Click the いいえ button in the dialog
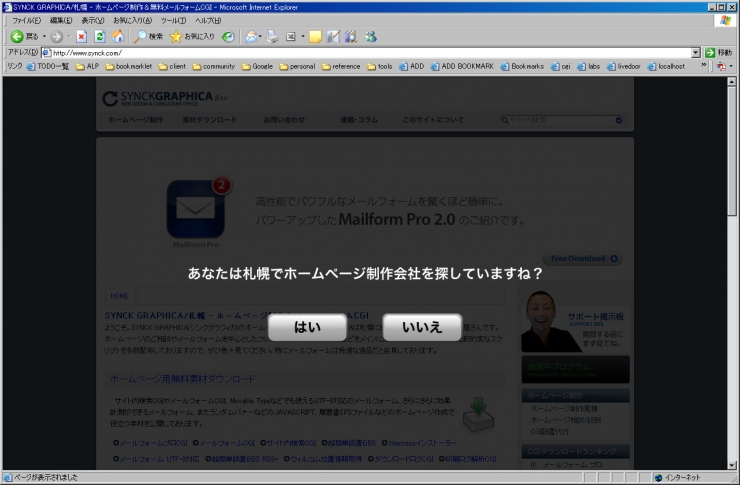Viewport: 740px width, 485px height. coord(422,327)
